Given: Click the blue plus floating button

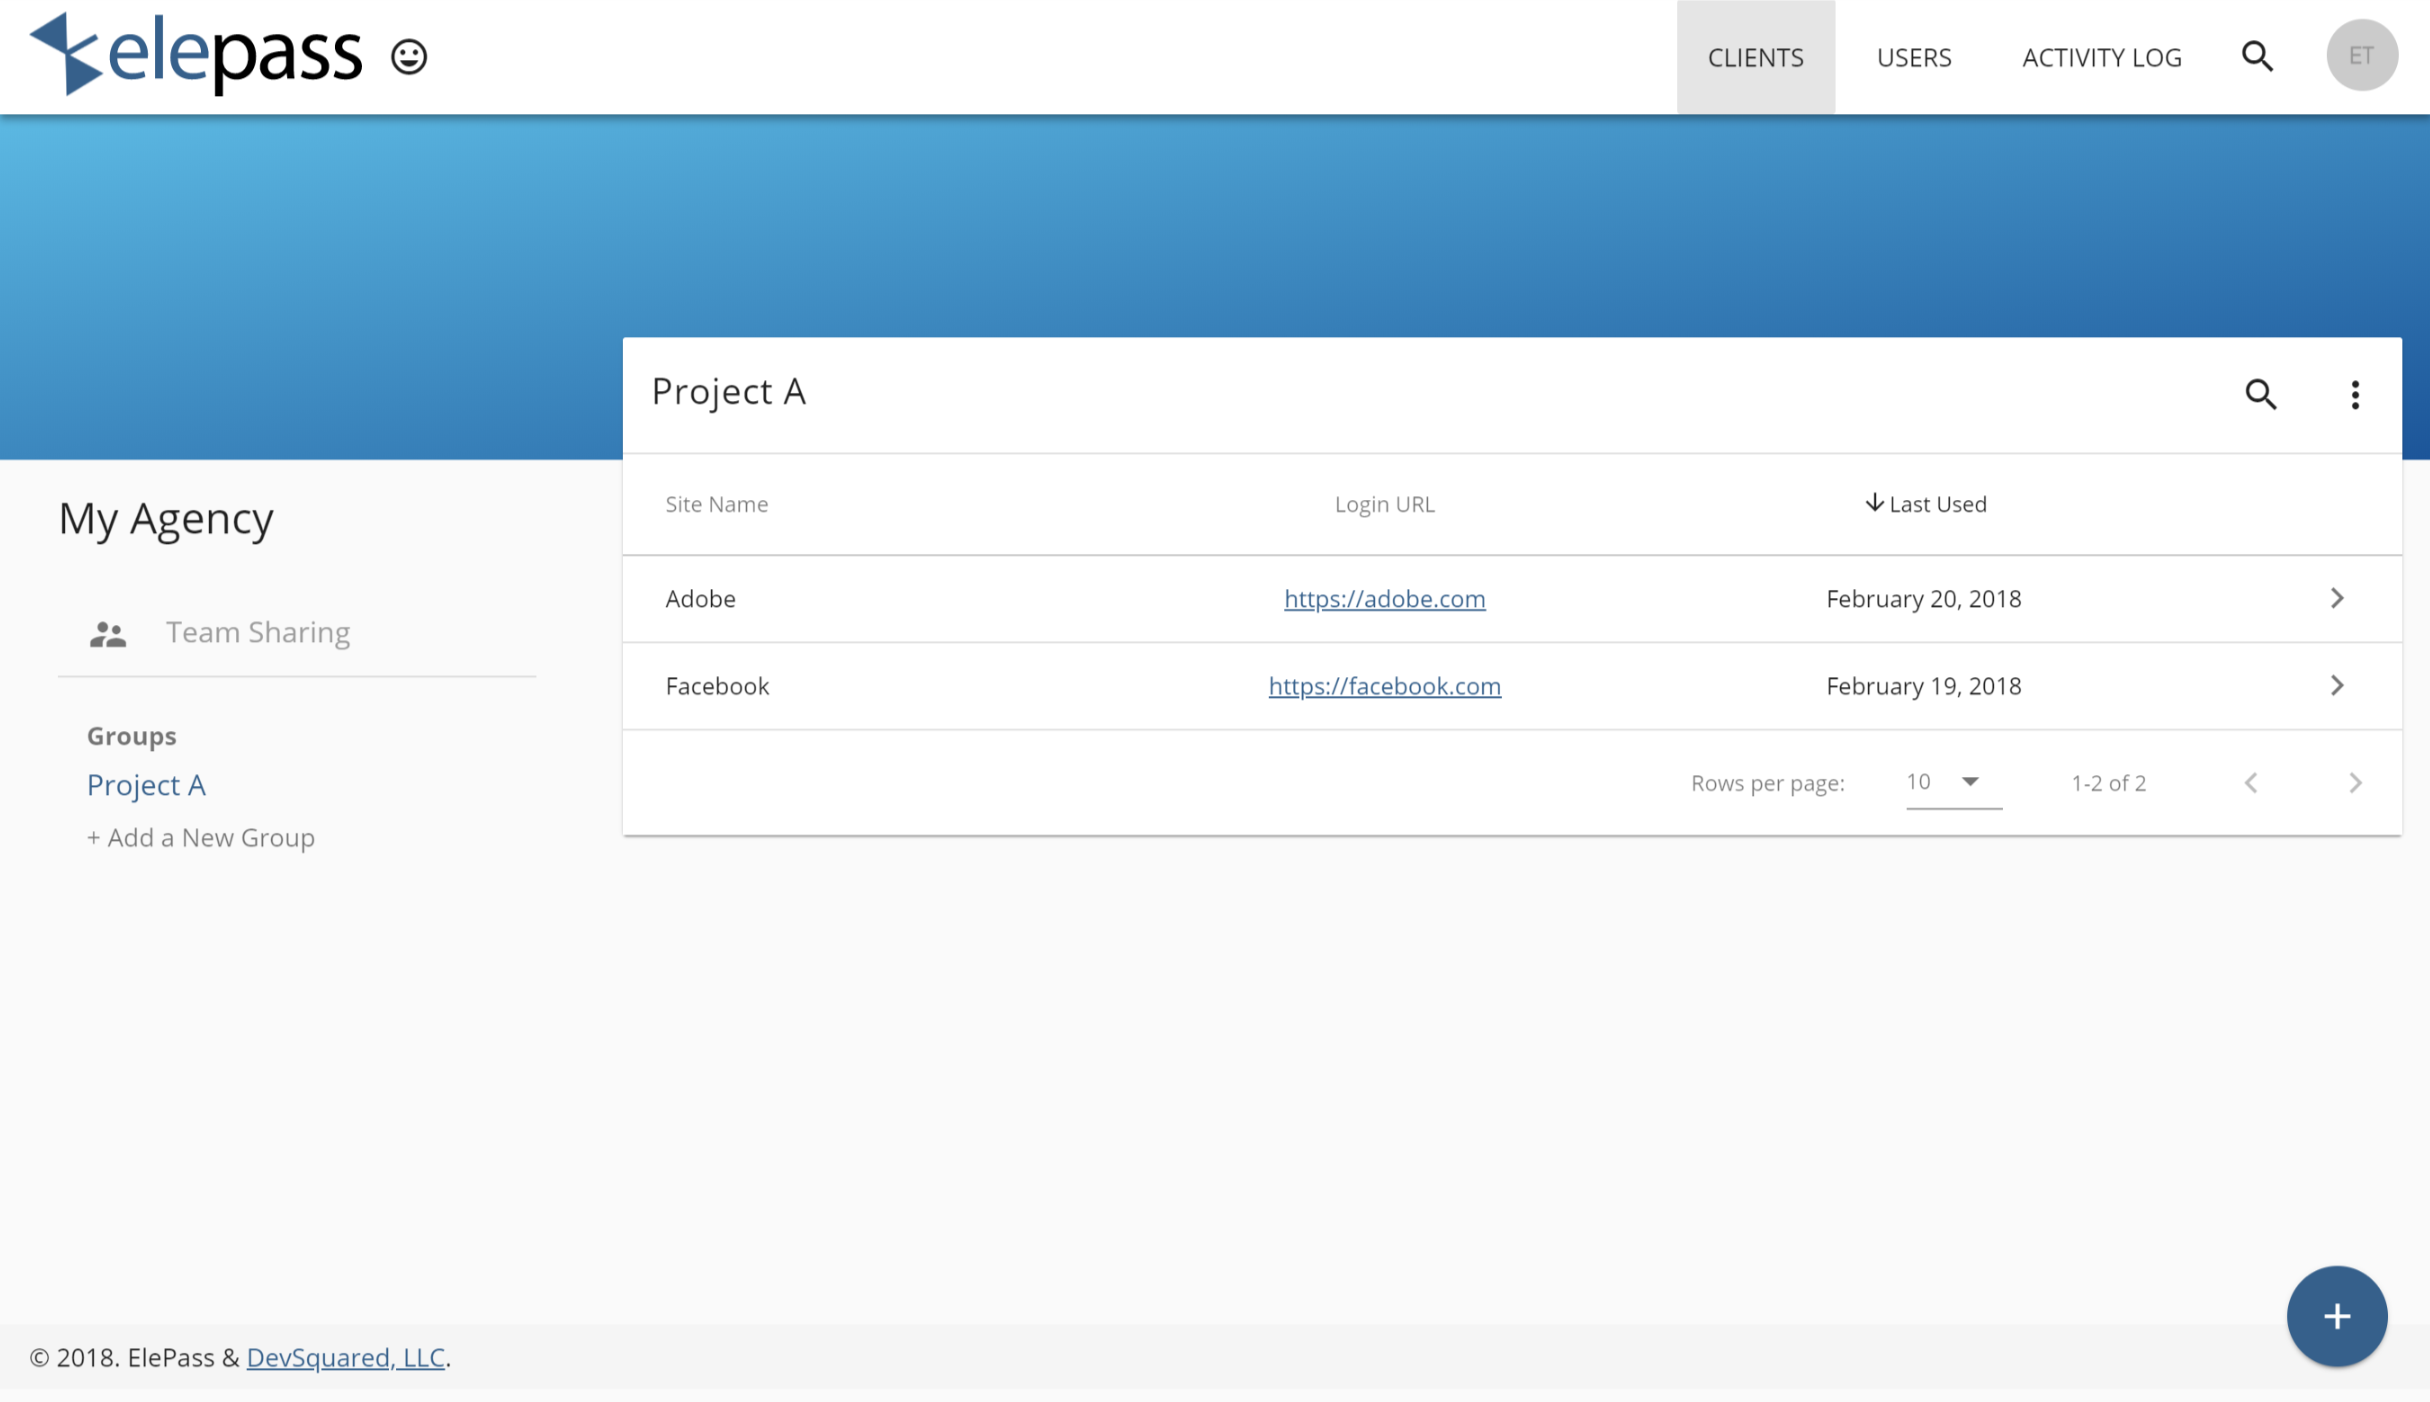Looking at the screenshot, I should coord(2336,1316).
